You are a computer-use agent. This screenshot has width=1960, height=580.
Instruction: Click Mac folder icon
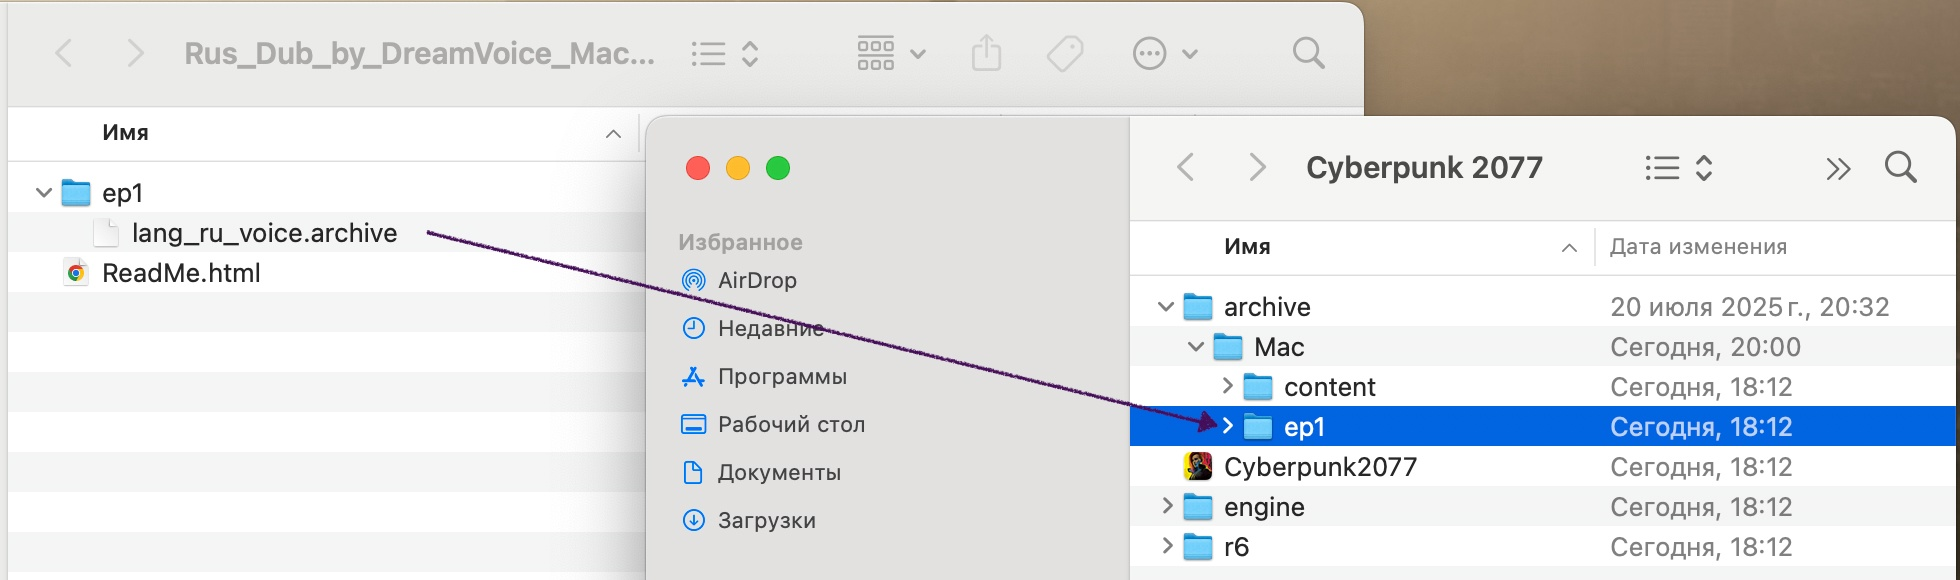coord(1228,346)
